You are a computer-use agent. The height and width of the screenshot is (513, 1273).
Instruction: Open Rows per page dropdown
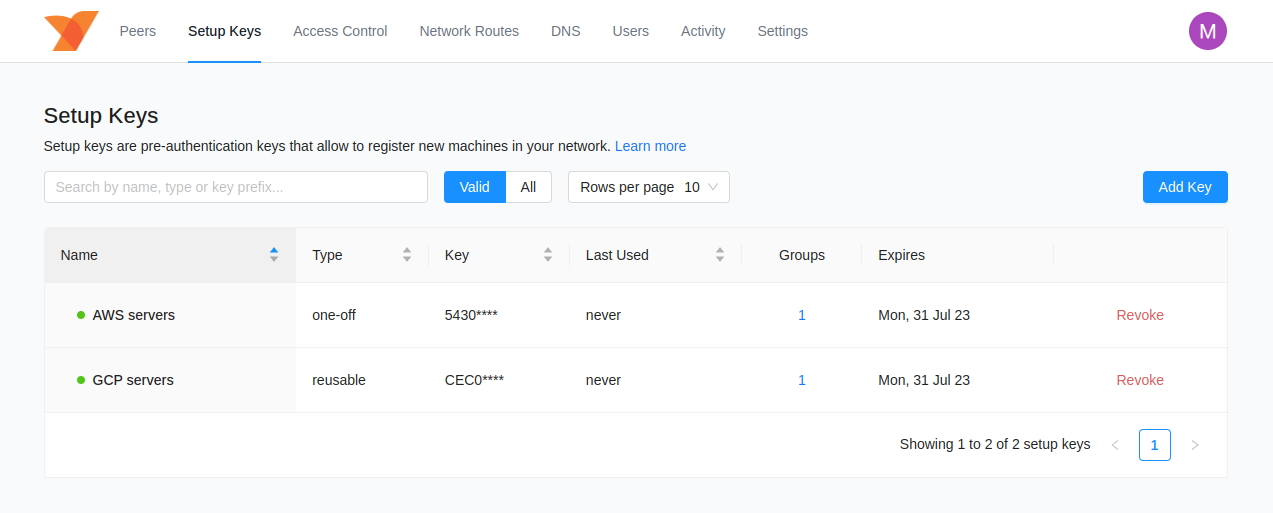pyautogui.click(x=648, y=187)
